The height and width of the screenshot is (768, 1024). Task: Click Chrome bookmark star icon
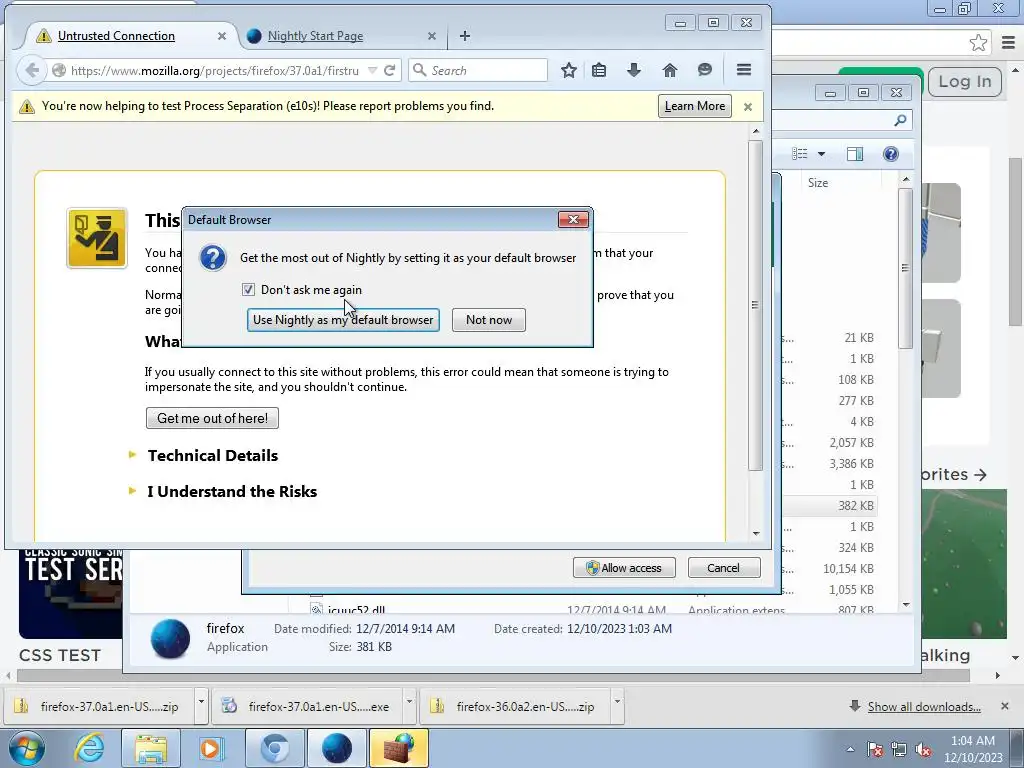[978, 43]
